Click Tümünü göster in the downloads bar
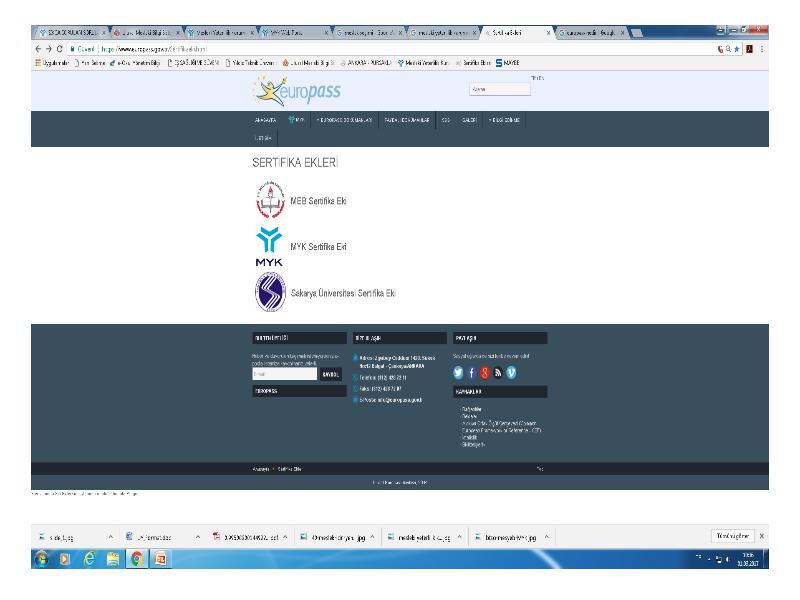800x600 pixels. 733,536
